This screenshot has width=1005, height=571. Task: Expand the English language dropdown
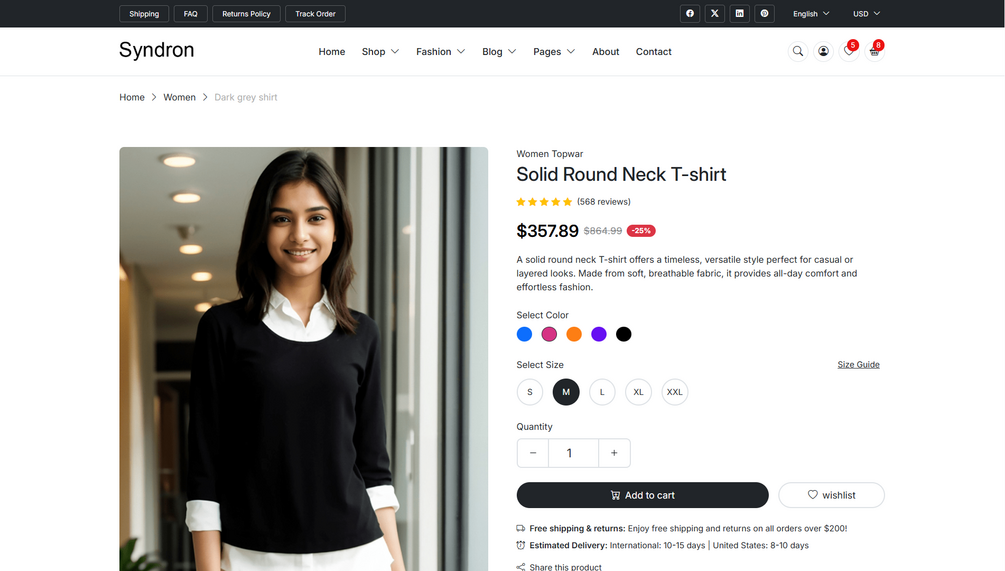tap(811, 14)
